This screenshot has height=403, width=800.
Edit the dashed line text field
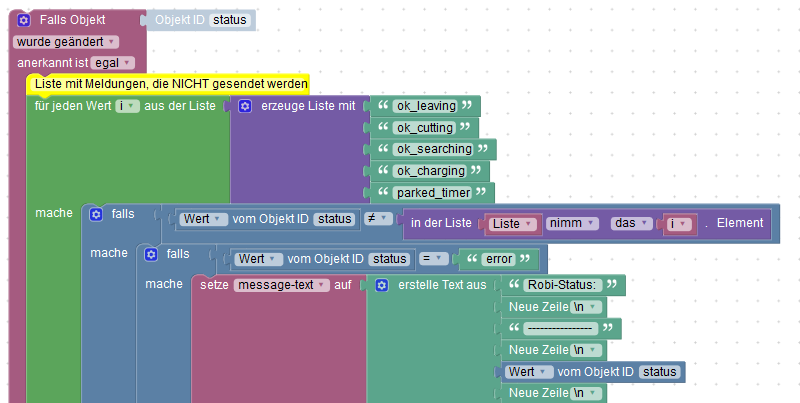560,329
